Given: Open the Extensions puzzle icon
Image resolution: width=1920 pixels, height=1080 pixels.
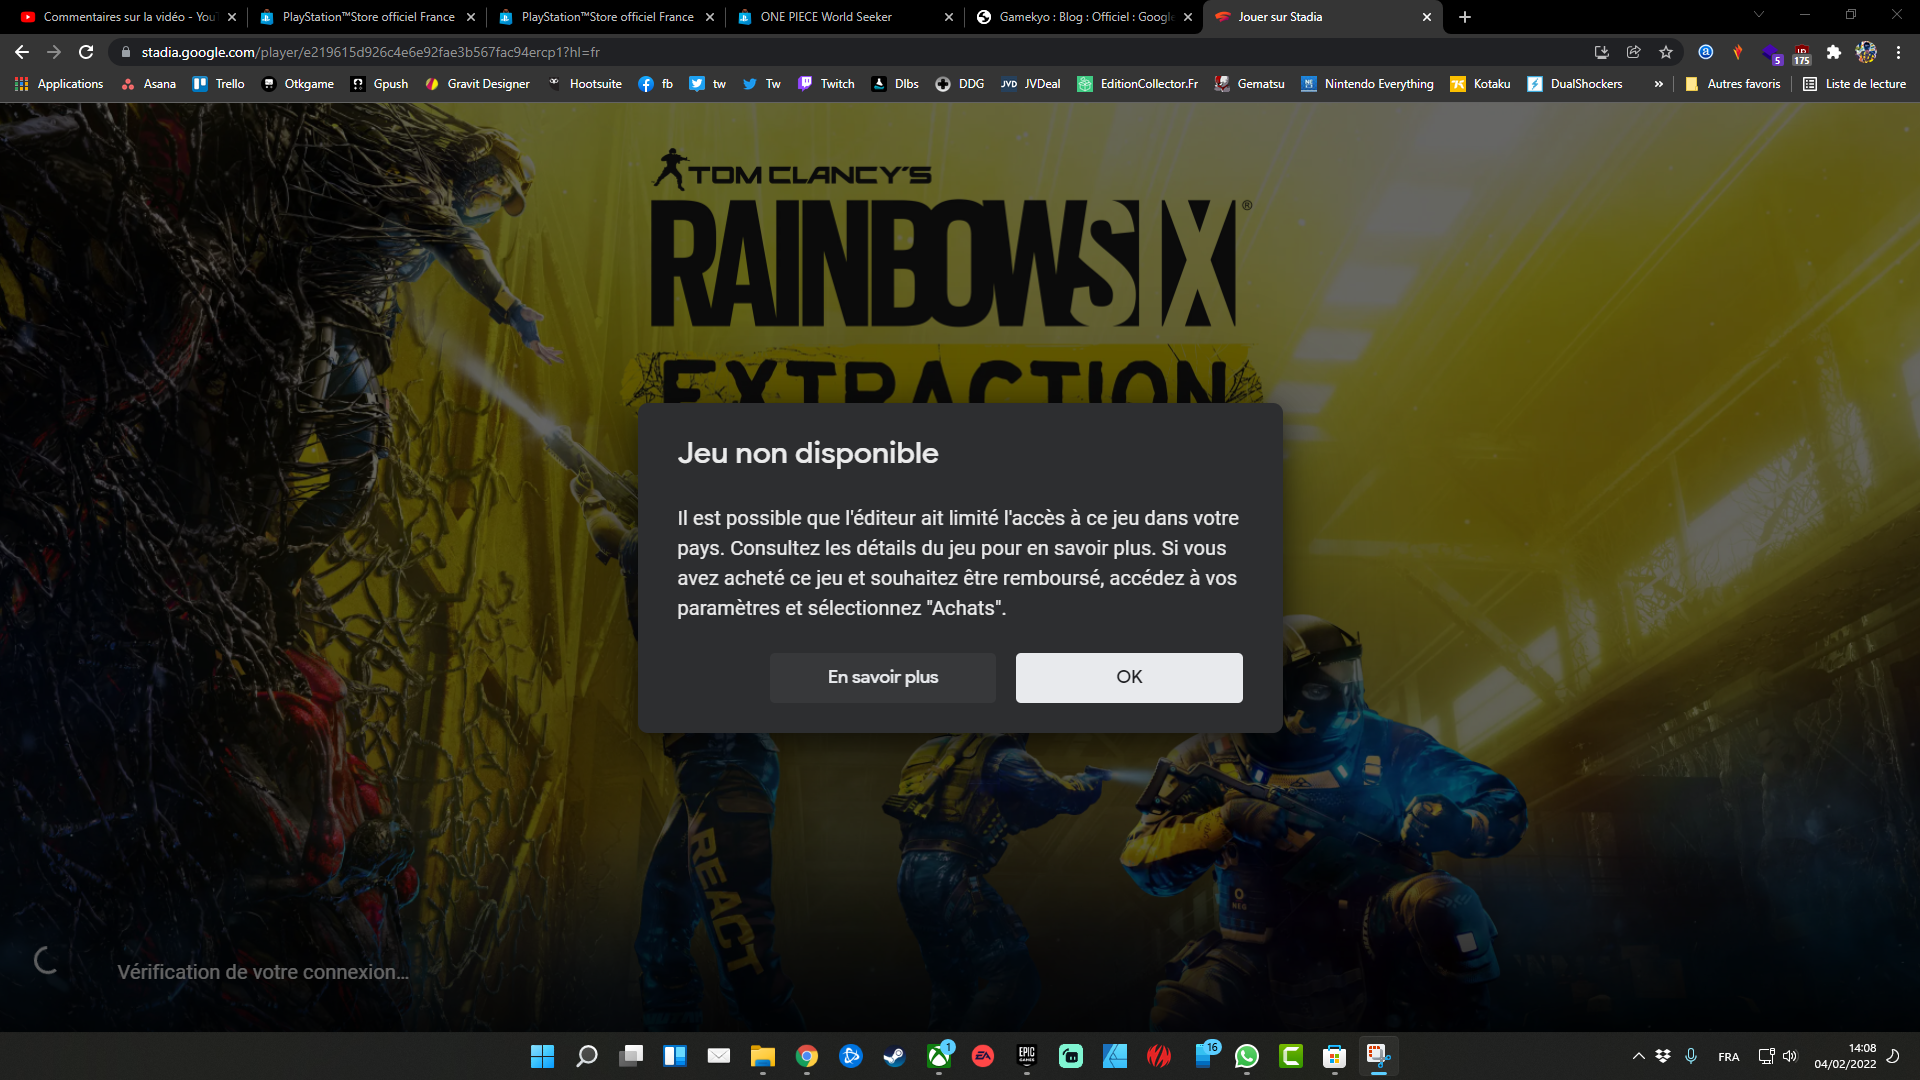Looking at the screenshot, I should [1834, 52].
